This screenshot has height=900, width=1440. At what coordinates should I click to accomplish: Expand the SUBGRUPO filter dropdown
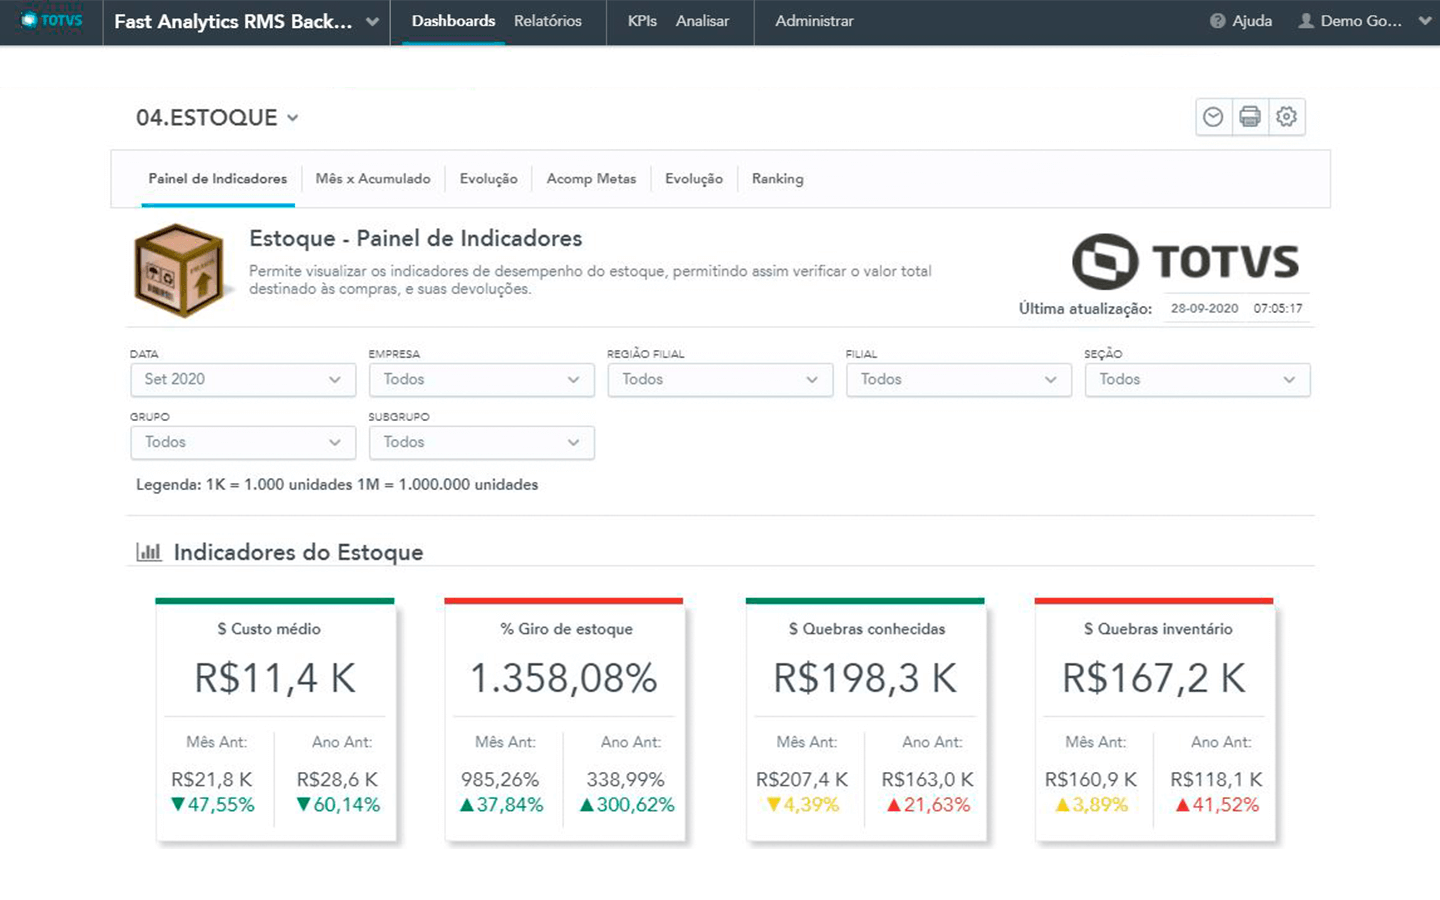point(481,443)
